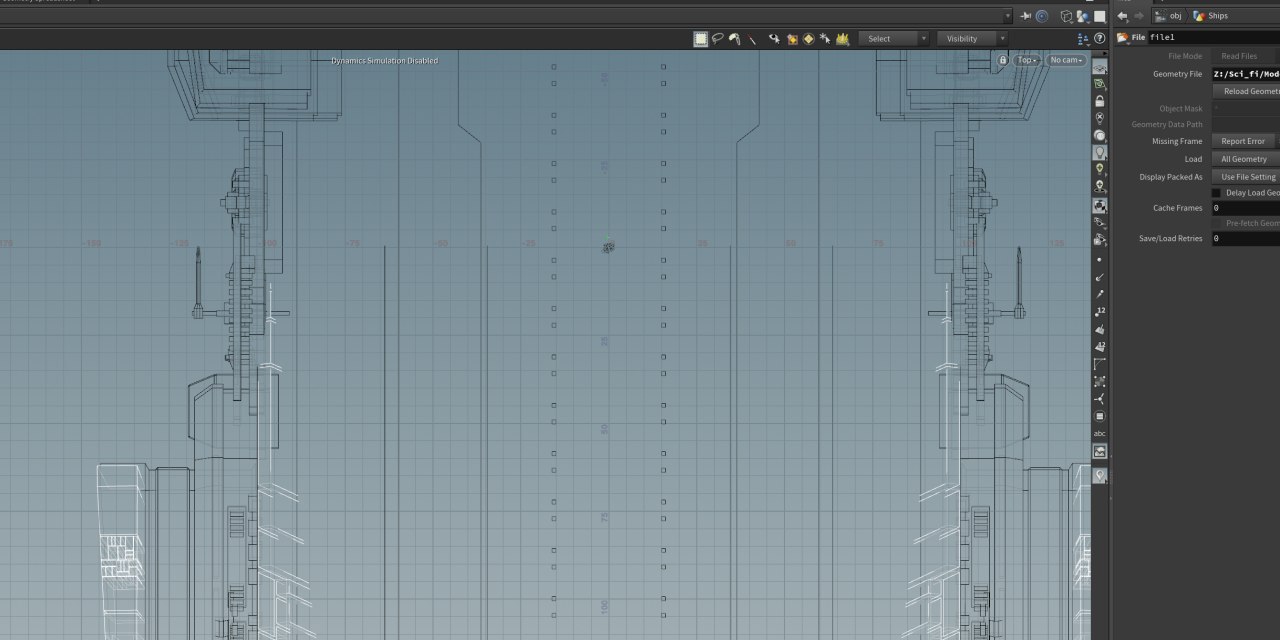Click the Cache Frames label
Viewport: 1280px width, 640px height.
[x=1178, y=208]
